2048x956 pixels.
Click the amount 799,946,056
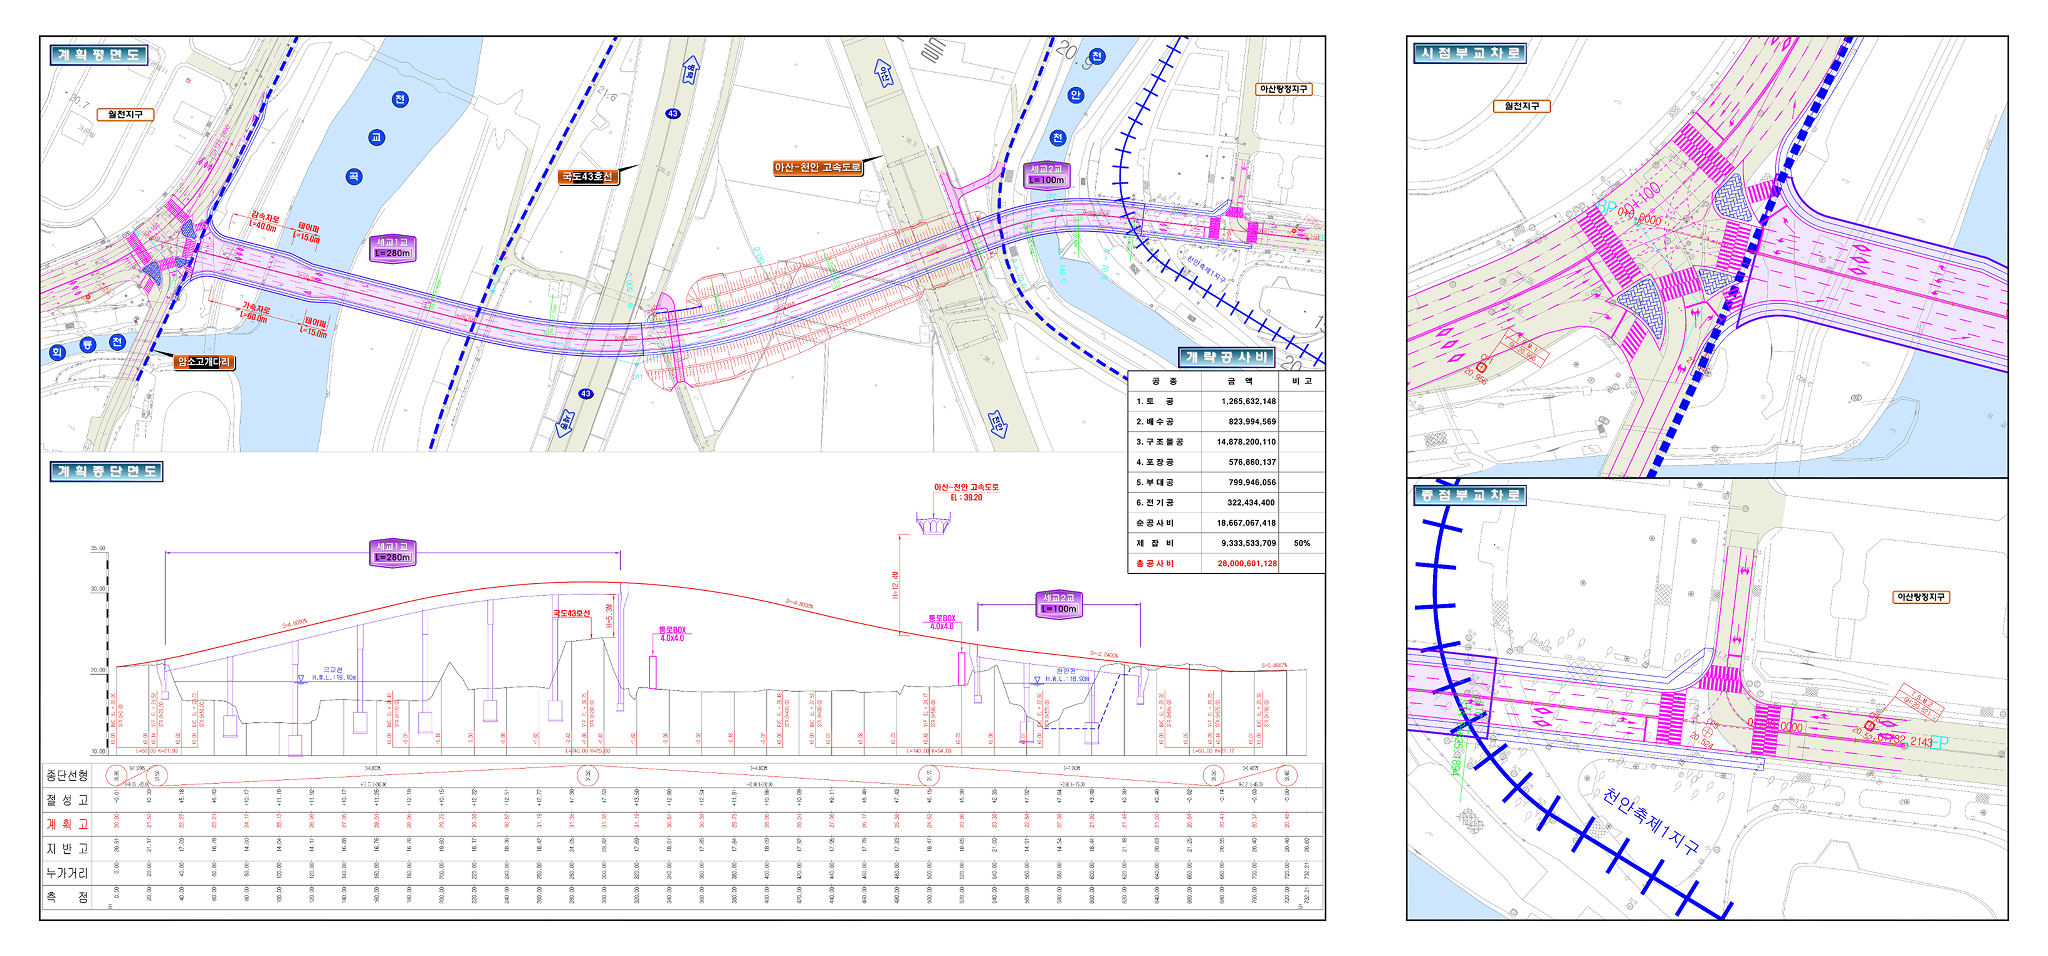(1252, 482)
